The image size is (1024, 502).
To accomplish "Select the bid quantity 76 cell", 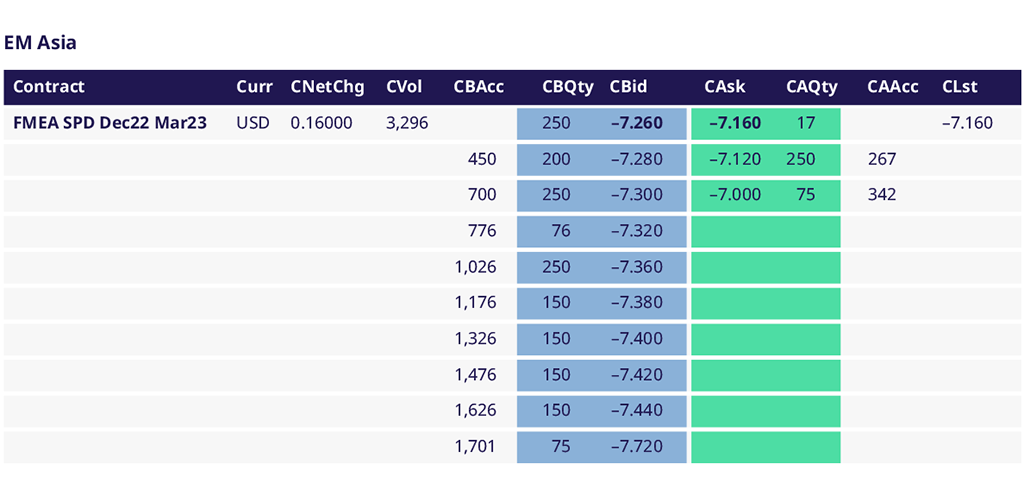I will (560, 231).
